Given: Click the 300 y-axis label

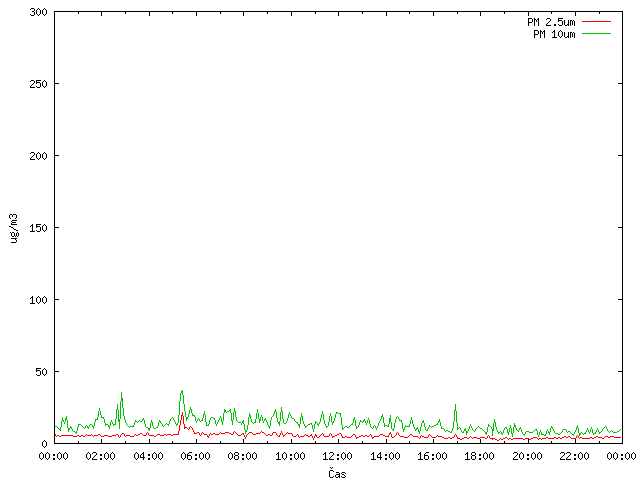Looking at the screenshot, I should [38, 12].
